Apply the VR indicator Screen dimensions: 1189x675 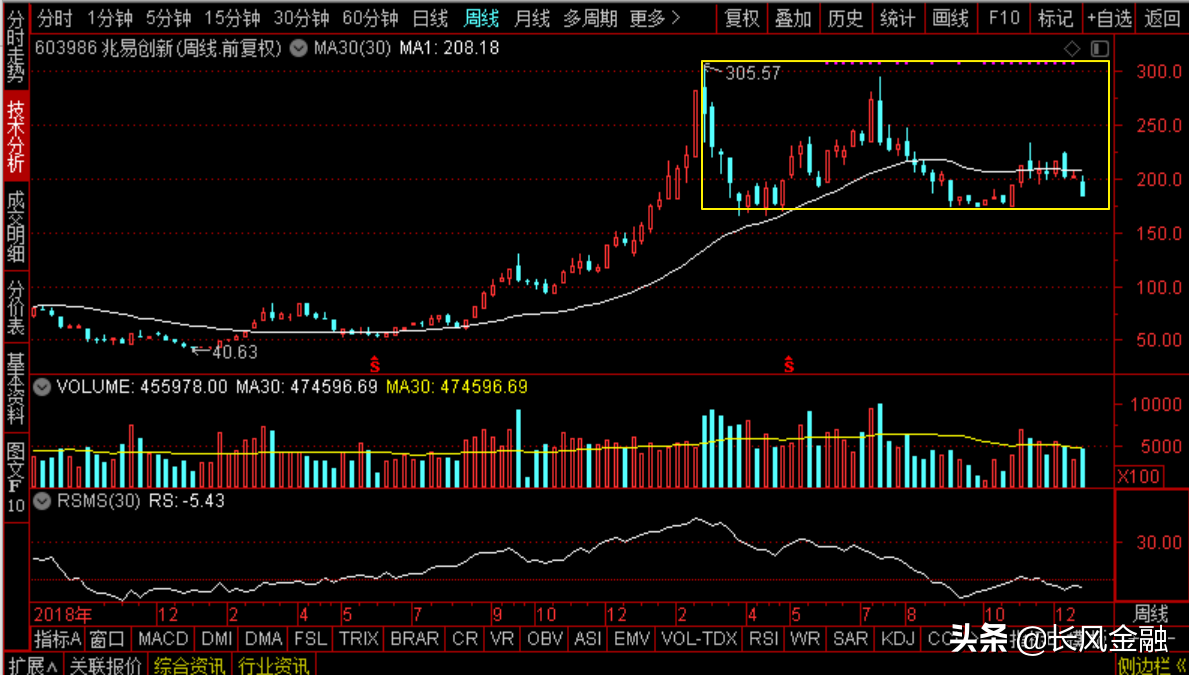[504, 639]
